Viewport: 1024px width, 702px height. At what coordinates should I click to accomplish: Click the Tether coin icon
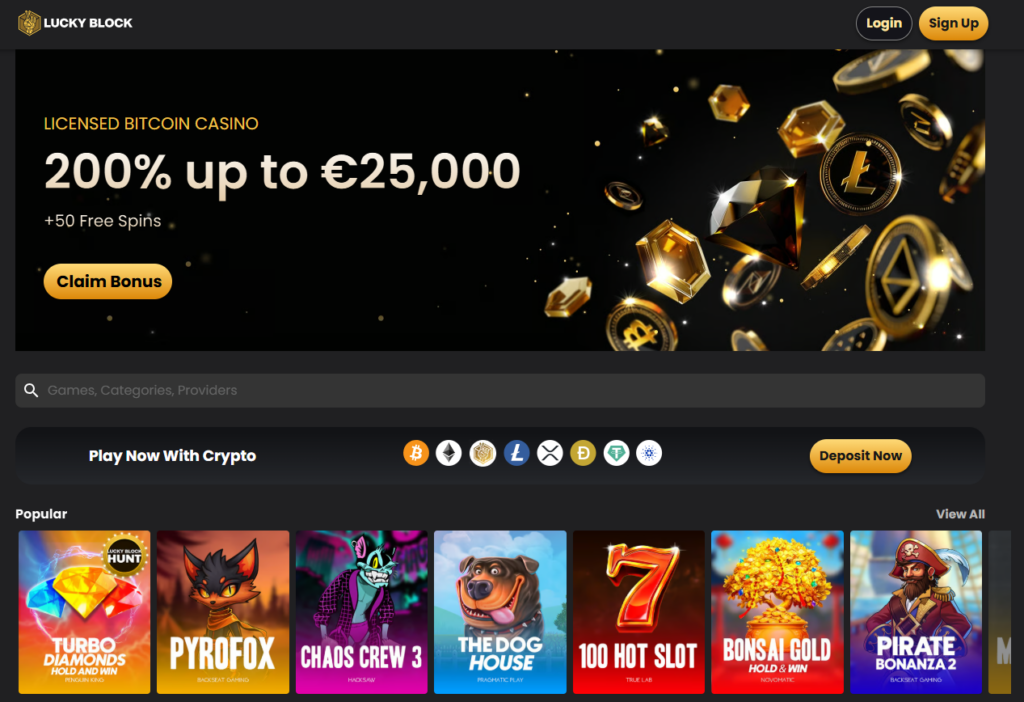(x=616, y=453)
